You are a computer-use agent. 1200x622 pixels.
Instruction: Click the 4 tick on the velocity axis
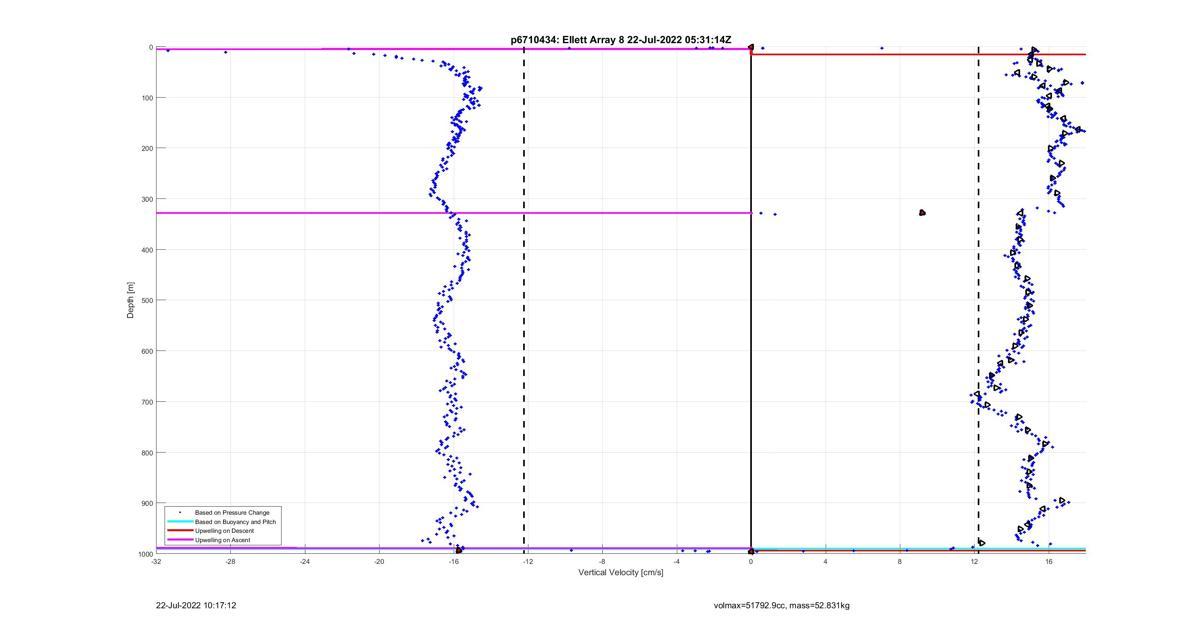pyautogui.click(x=825, y=562)
